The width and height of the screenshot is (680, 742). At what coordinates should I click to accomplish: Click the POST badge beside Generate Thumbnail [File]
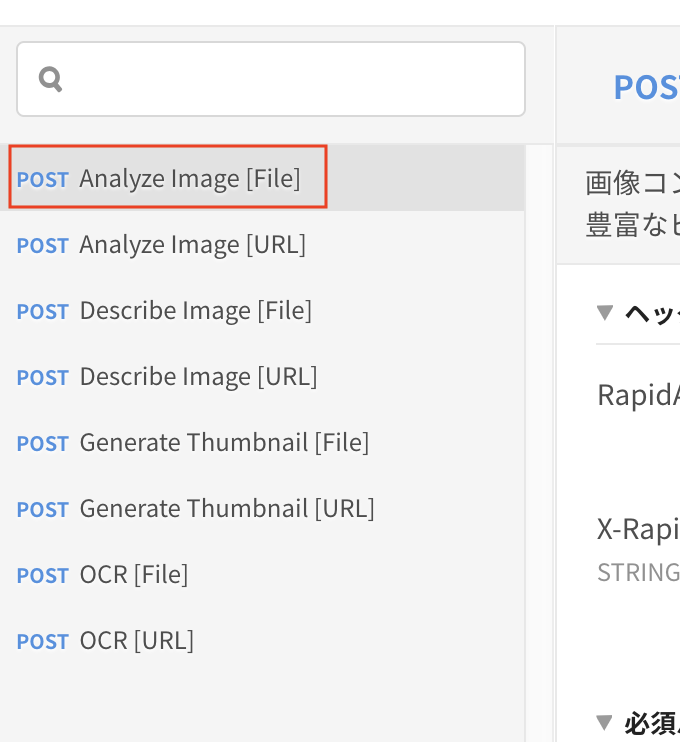(x=43, y=443)
